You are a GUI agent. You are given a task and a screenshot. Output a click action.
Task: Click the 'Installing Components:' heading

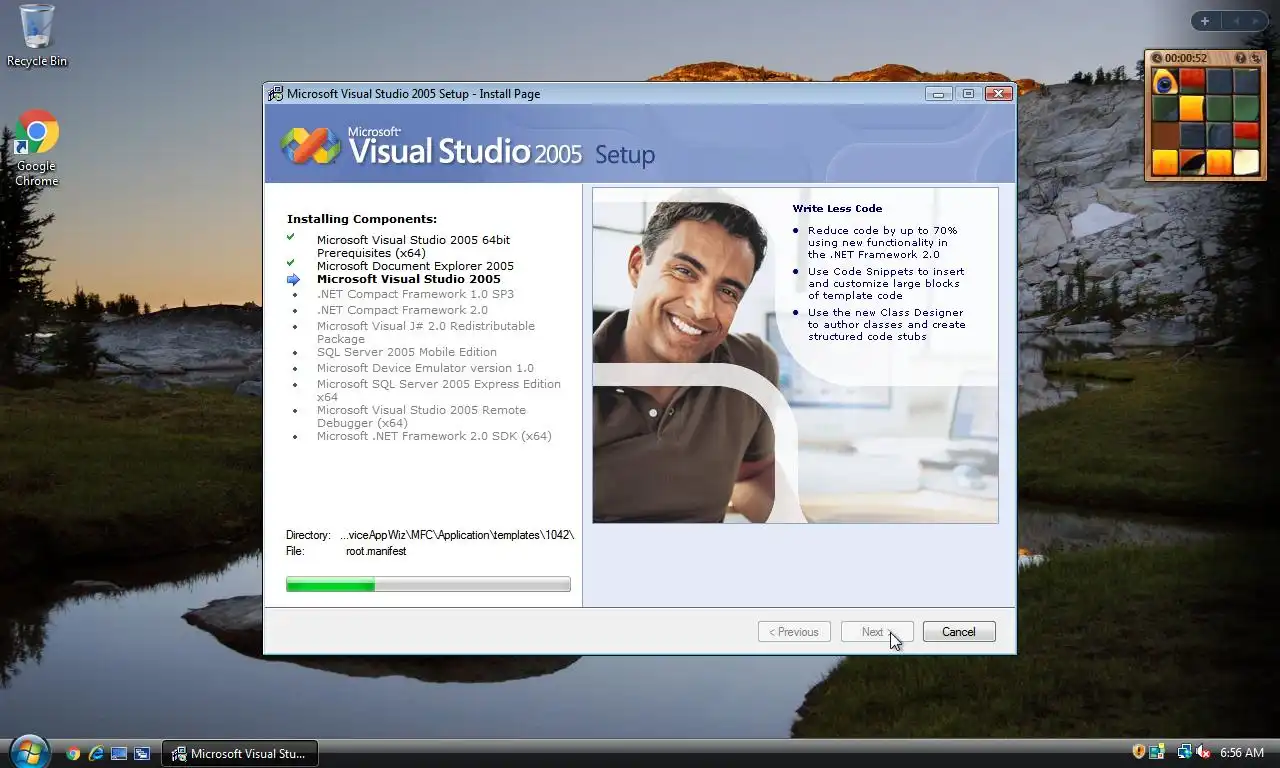(362, 219)
